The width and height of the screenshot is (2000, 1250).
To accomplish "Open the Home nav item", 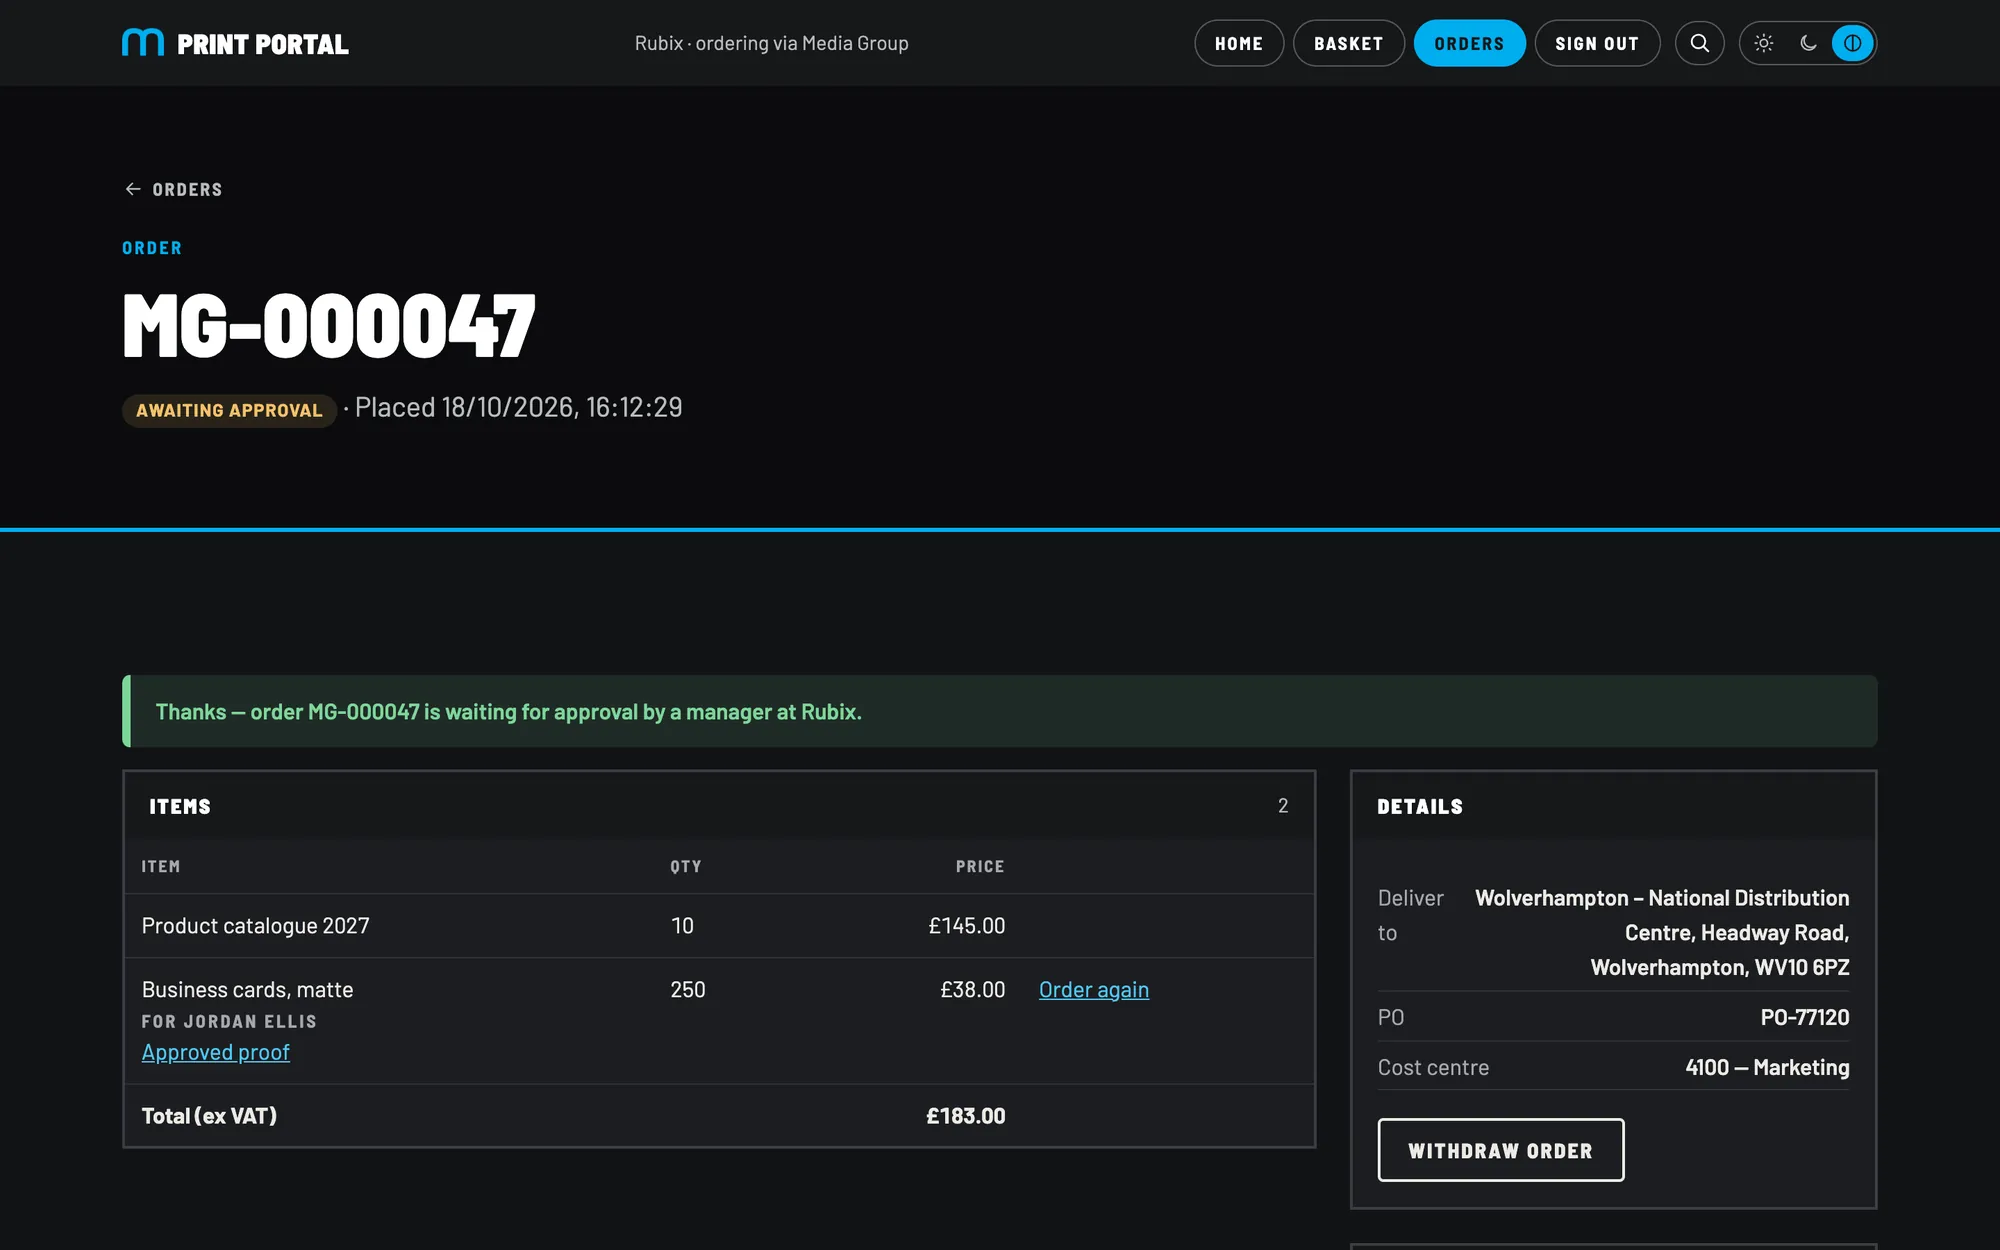I will [x=1239, y=43].
